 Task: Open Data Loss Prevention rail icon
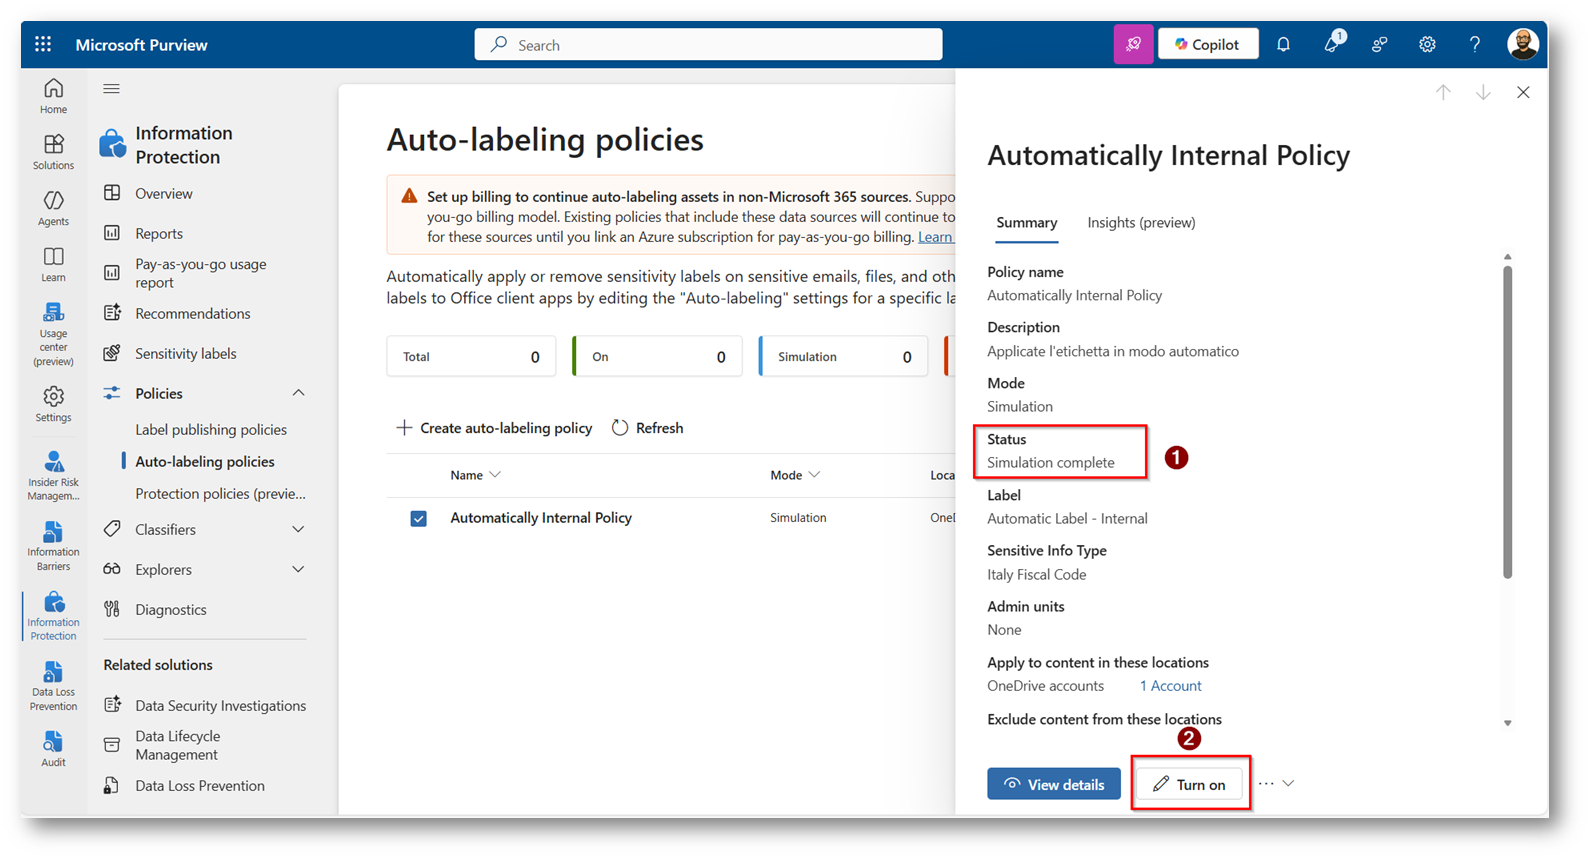[x=53, y=685]
